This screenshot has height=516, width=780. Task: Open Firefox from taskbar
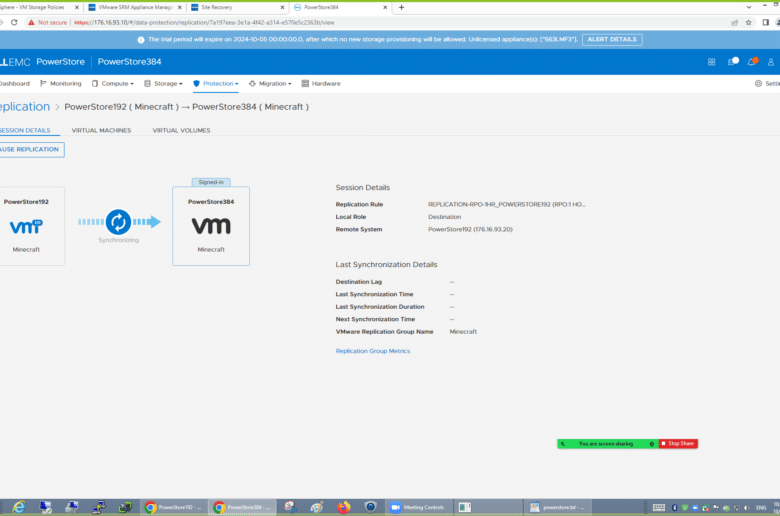point(344,507)
